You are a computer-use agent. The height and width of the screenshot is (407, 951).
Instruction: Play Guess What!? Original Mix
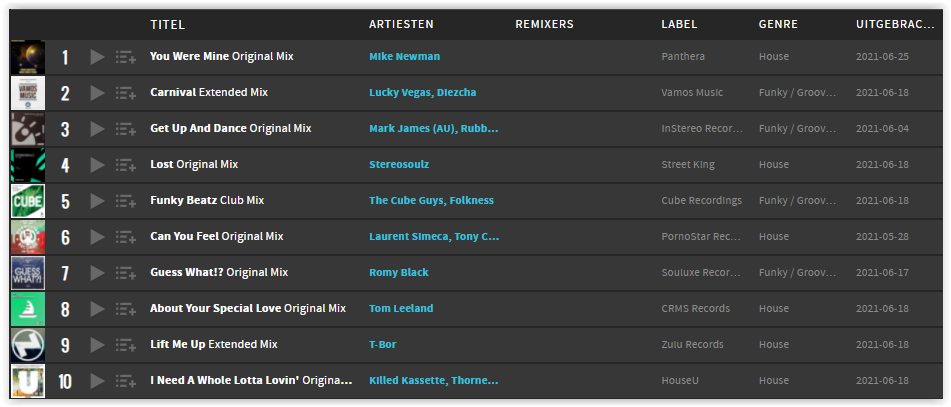(97, 274)
